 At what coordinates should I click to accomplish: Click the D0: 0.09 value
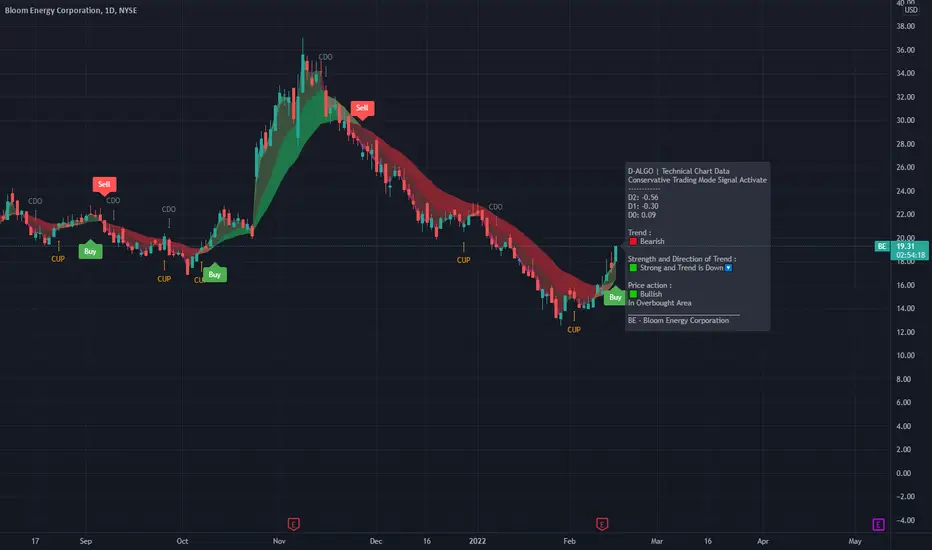[642, 215]
